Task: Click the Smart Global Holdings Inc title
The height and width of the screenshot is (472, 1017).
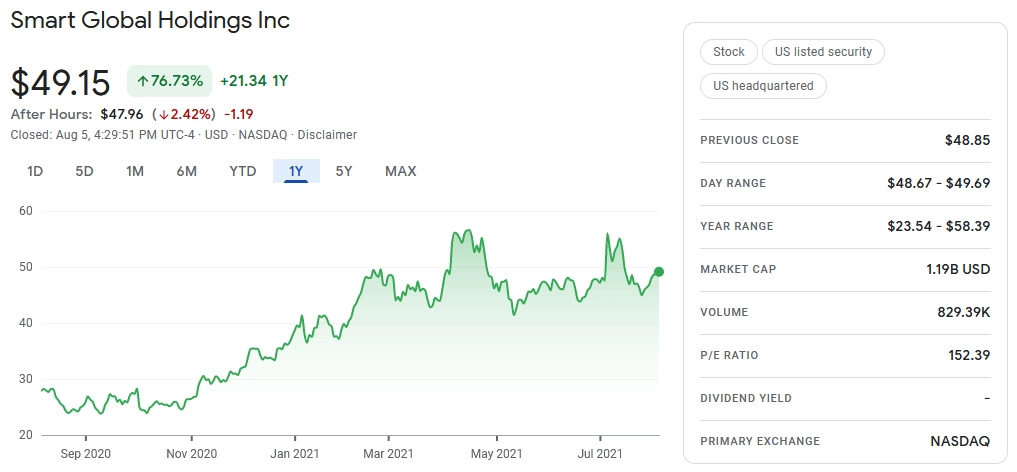Action: click(150, 20)
